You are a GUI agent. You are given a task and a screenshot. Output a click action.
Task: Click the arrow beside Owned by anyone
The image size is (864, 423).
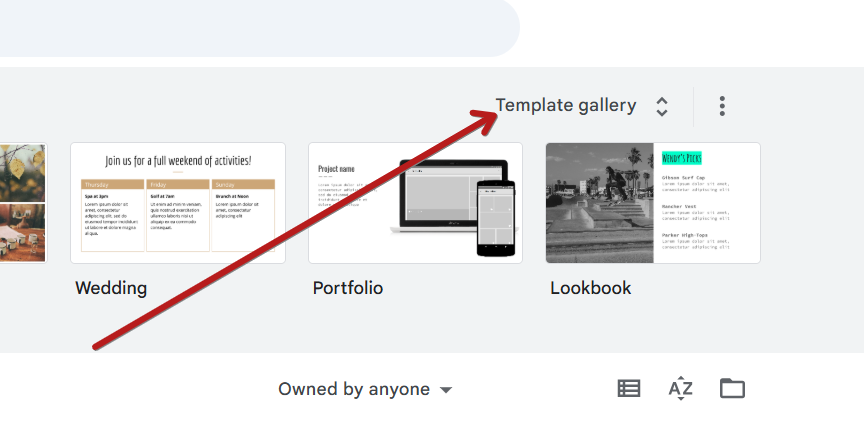[x=446, y=390]
